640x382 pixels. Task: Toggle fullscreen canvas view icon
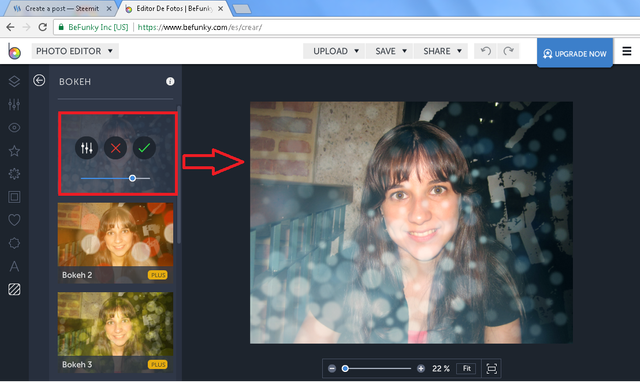tap(491, 369)
